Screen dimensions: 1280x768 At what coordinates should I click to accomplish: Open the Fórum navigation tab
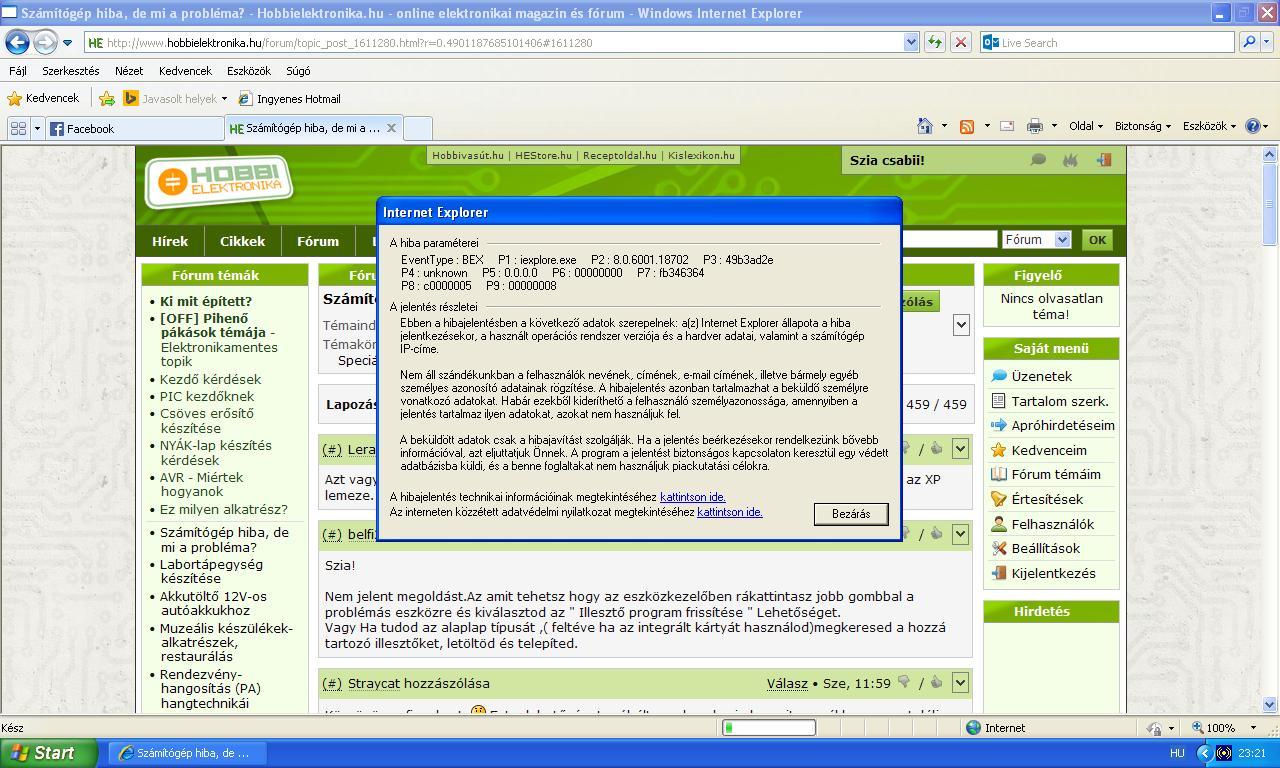pos(318,241)
